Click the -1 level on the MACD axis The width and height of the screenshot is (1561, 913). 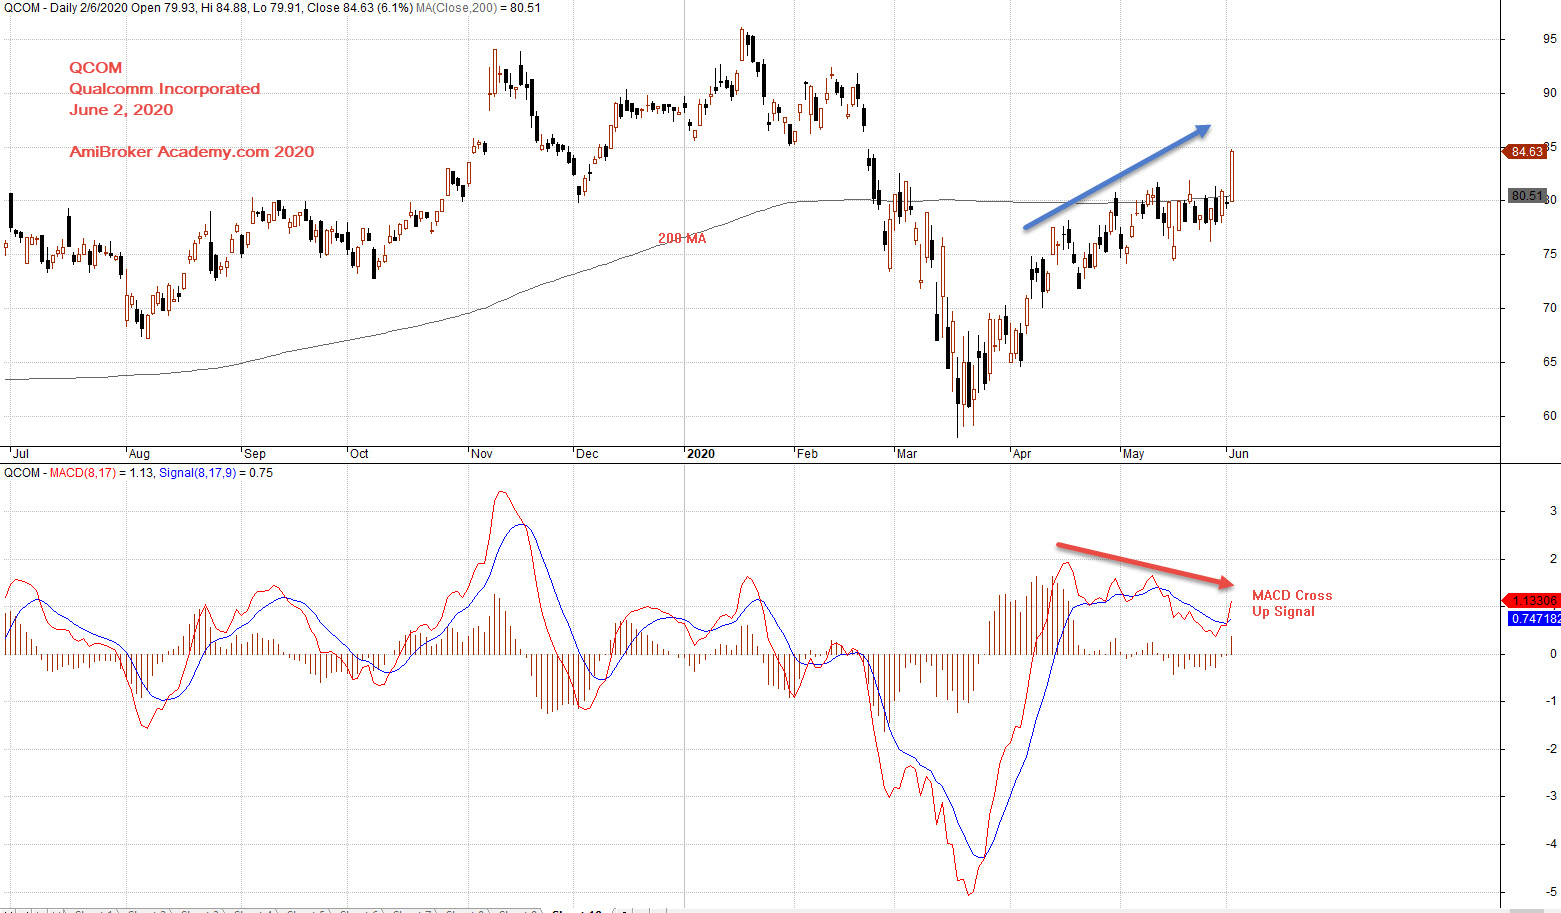pyautogui.click(x=1551, y=701)
